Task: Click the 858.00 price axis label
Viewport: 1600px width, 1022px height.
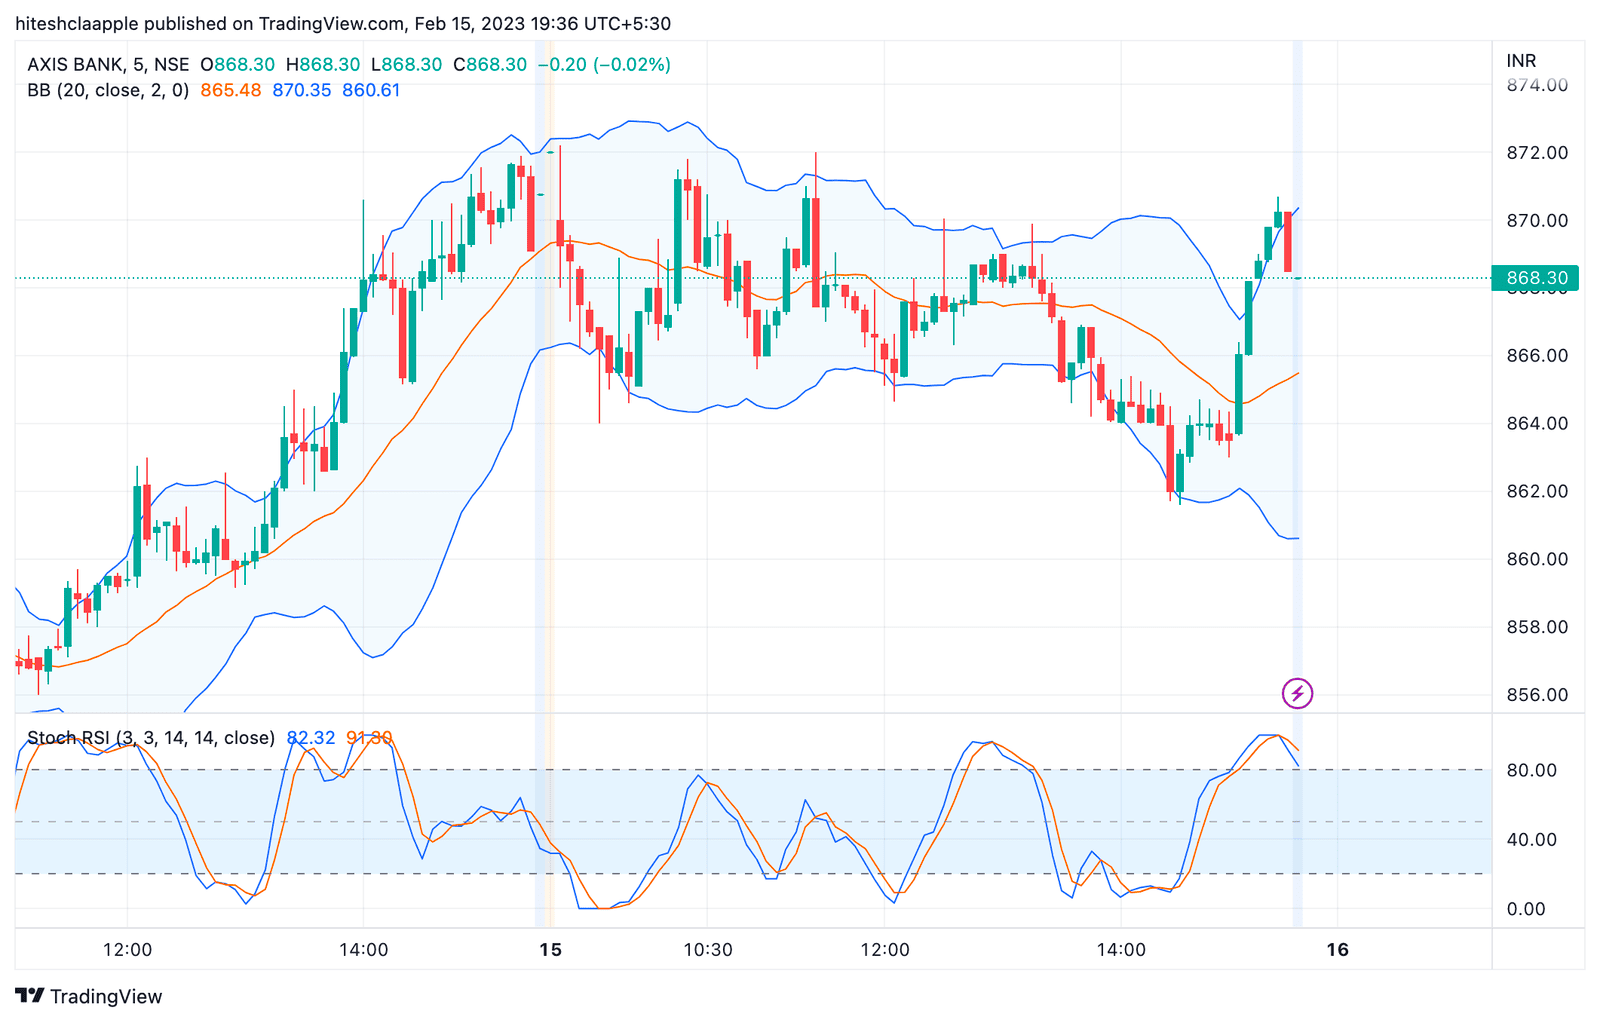Action: point(1537,627)
